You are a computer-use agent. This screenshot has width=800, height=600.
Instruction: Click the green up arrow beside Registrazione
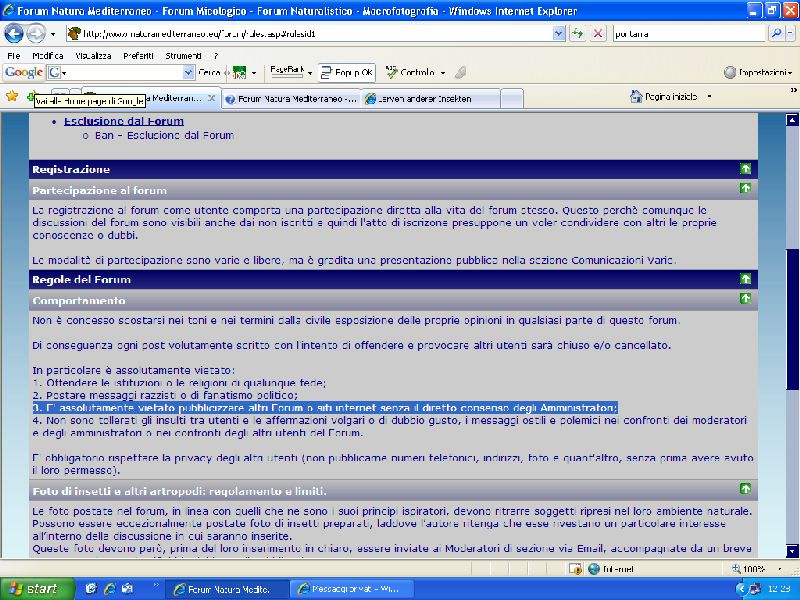click(x=744, y=169)
